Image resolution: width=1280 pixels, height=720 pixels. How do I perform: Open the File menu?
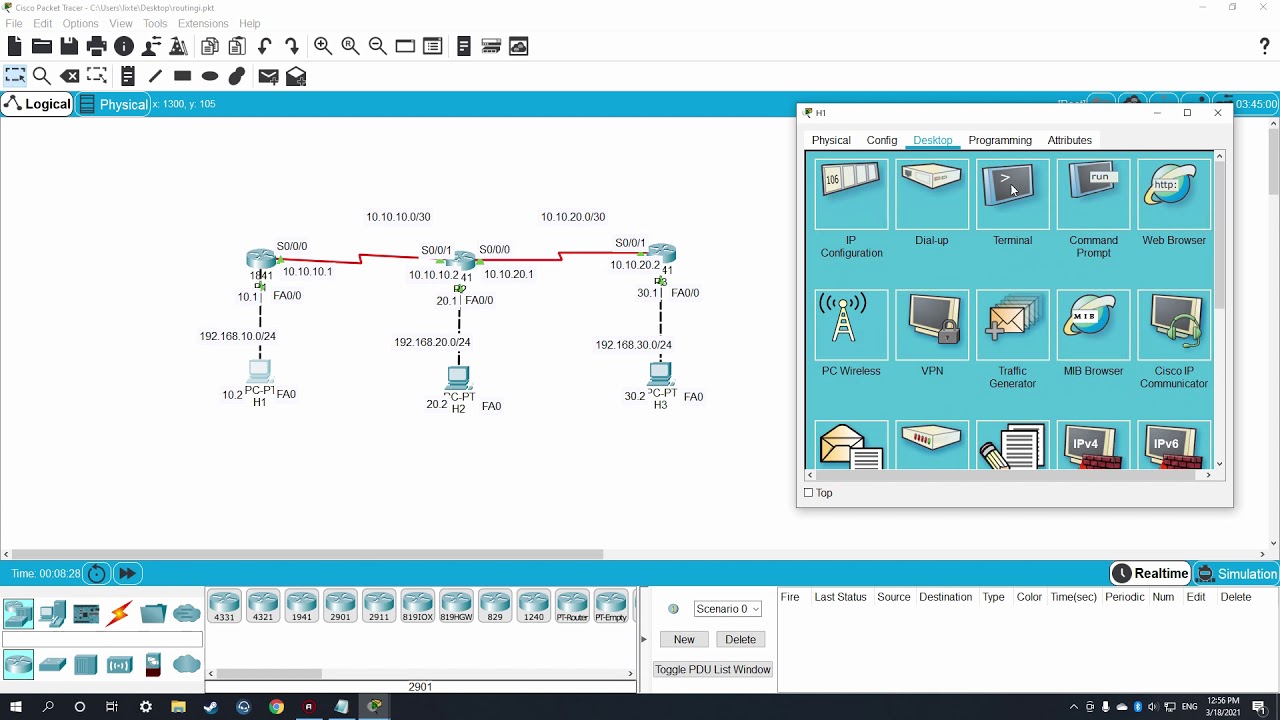coord(14,23)
